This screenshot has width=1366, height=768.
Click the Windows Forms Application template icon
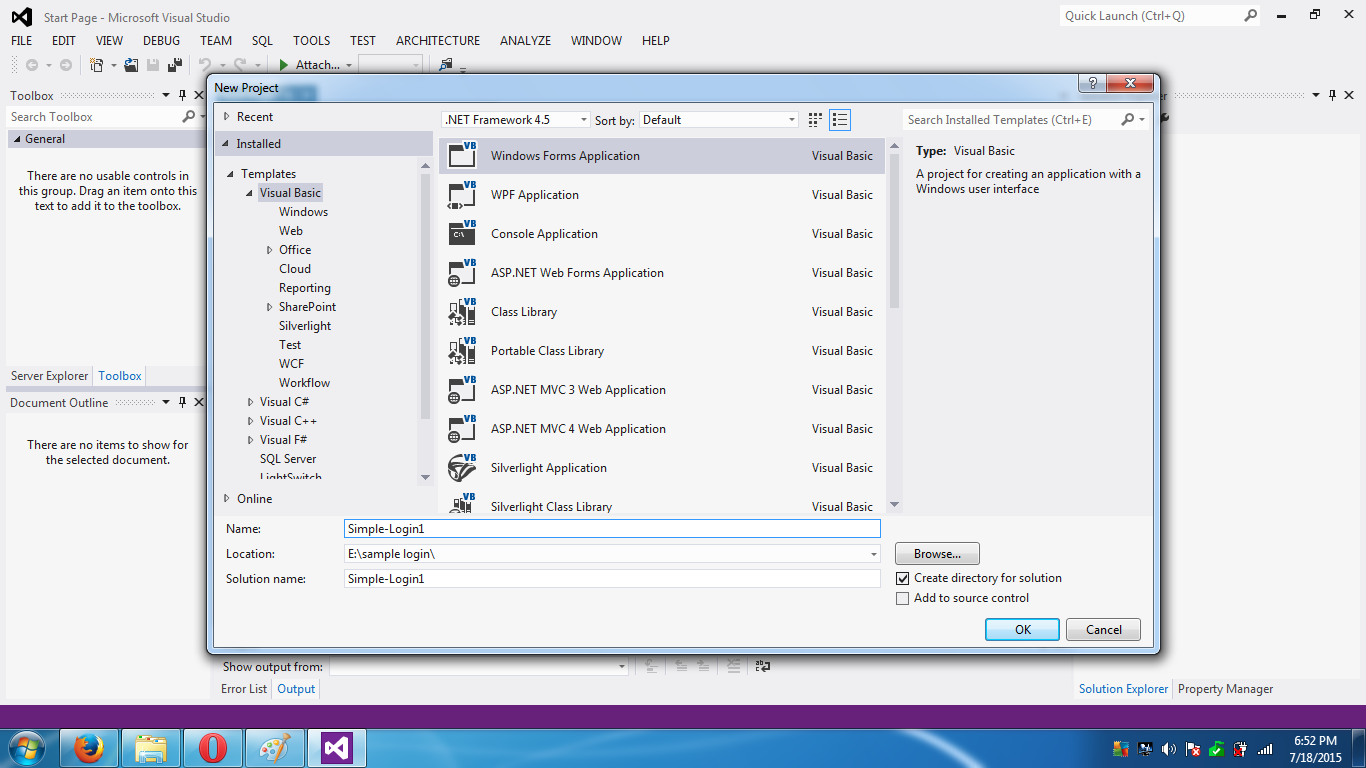point(462,155)
